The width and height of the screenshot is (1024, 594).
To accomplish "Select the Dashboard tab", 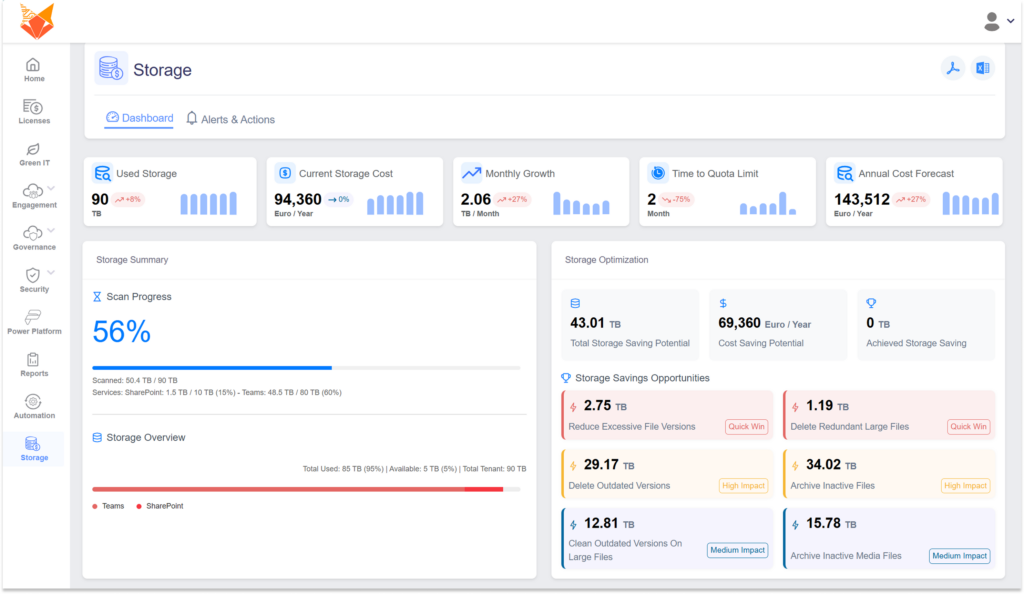I will (x=139, y=118).
